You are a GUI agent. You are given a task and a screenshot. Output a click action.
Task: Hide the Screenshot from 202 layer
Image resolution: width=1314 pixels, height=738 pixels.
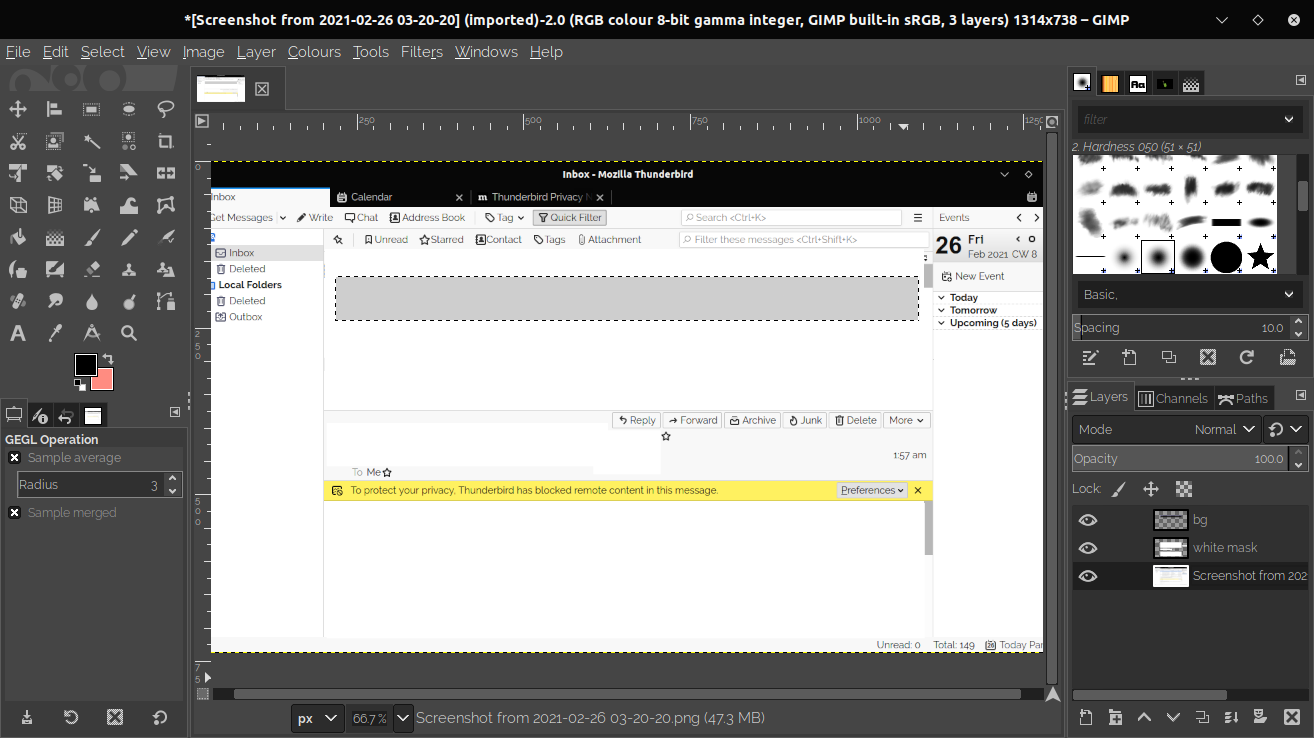click(x=1088, y=576)
